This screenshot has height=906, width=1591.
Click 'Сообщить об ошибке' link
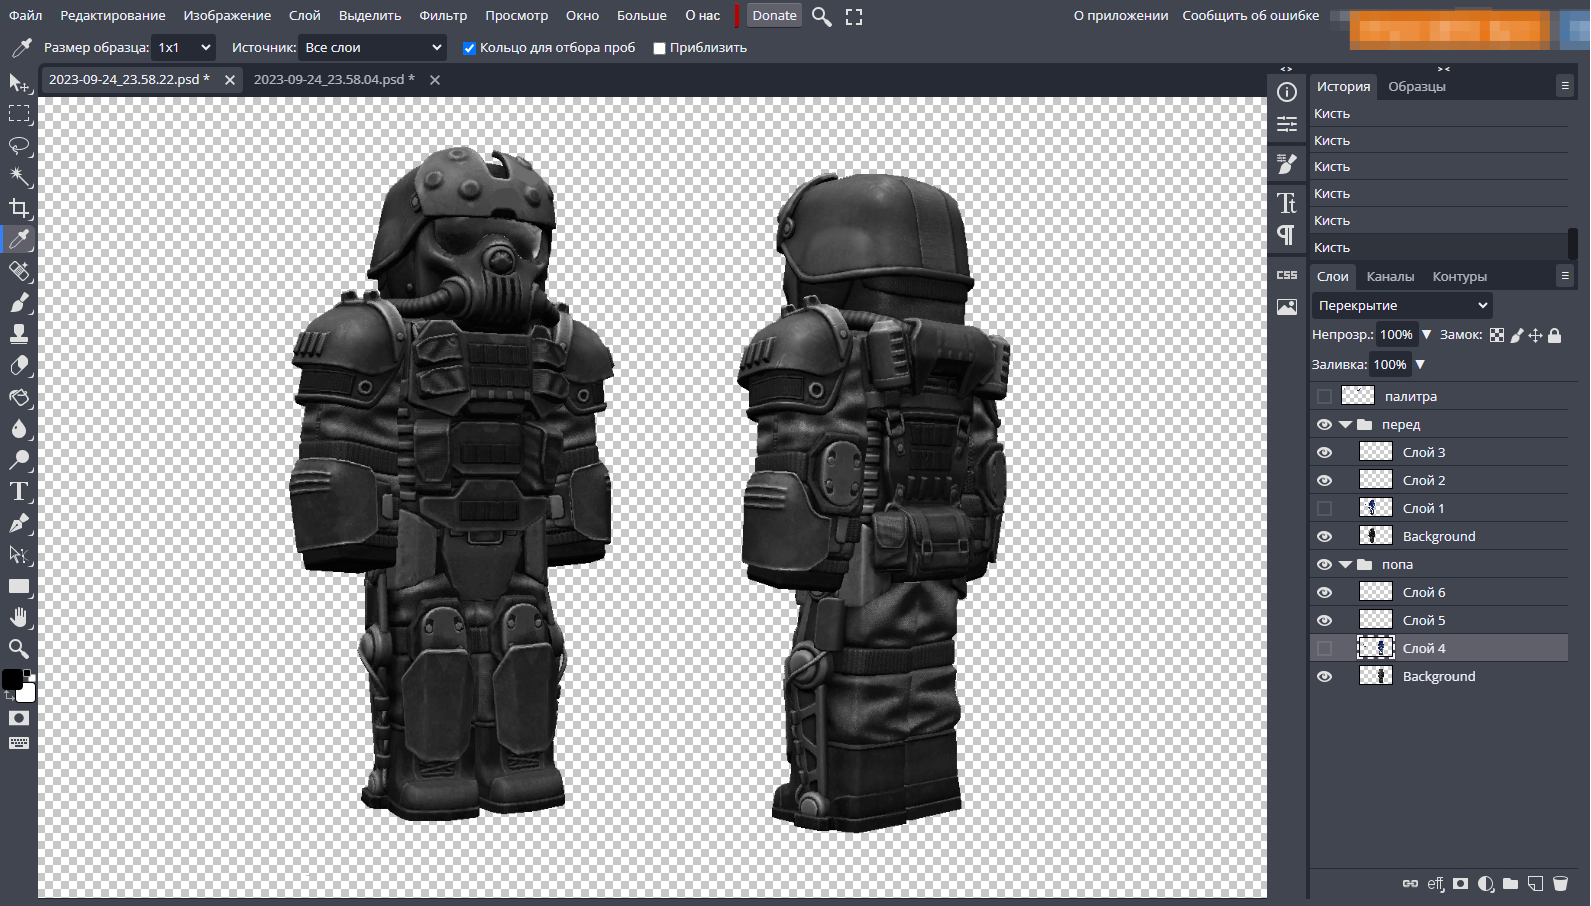click(1250, 15)
